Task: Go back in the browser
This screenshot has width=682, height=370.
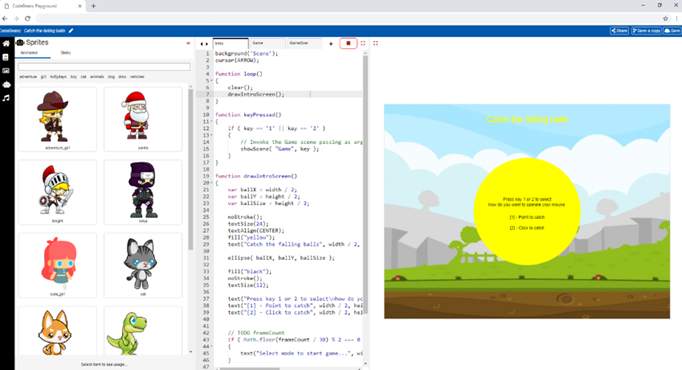Action: pos(5,18)
